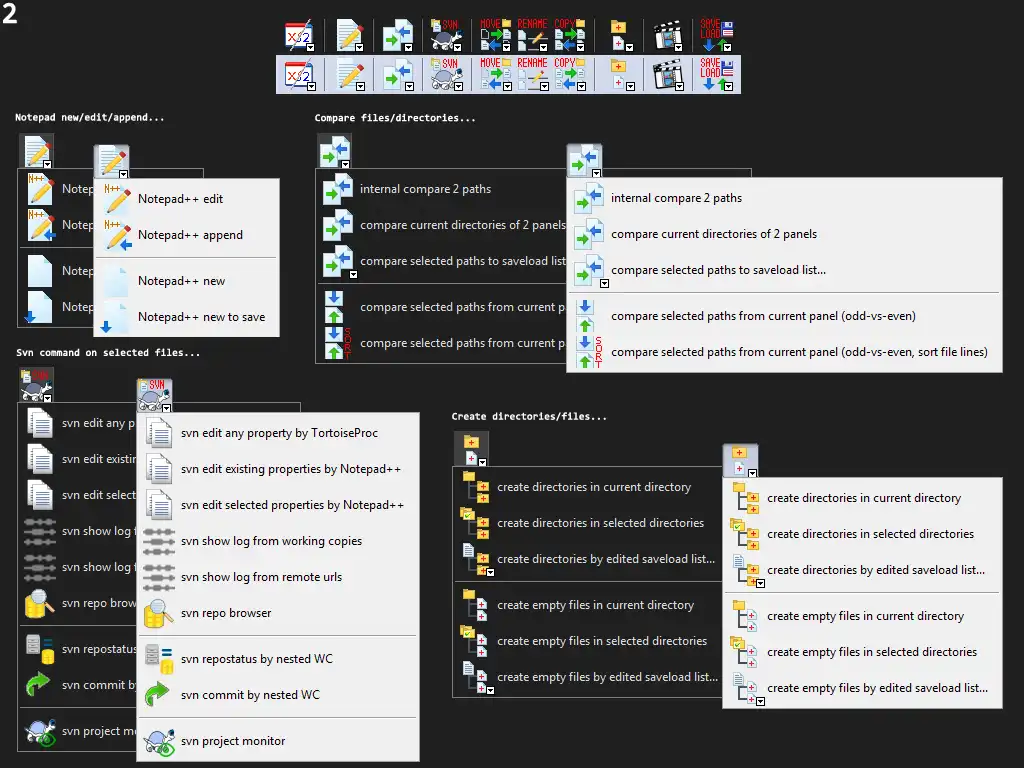Image resolution: width=1024 pixels, height=768 pixels.
Task: Open the light SVN dropdown button above svn menu
Action: coord(155,395)
